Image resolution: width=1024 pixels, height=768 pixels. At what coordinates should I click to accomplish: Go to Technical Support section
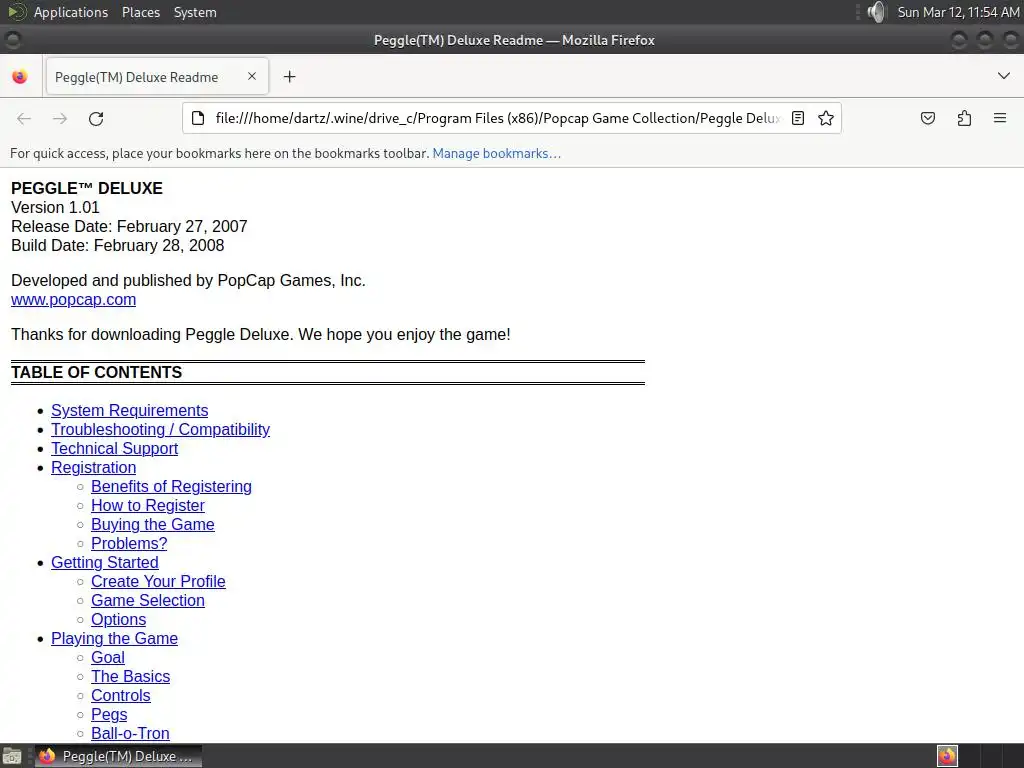tap(114, 449)
